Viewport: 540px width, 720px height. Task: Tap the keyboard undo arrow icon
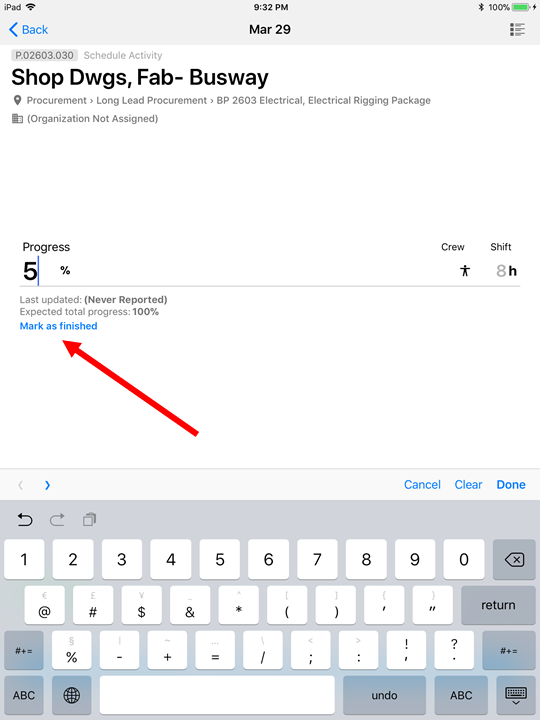[x=25, y=520]
